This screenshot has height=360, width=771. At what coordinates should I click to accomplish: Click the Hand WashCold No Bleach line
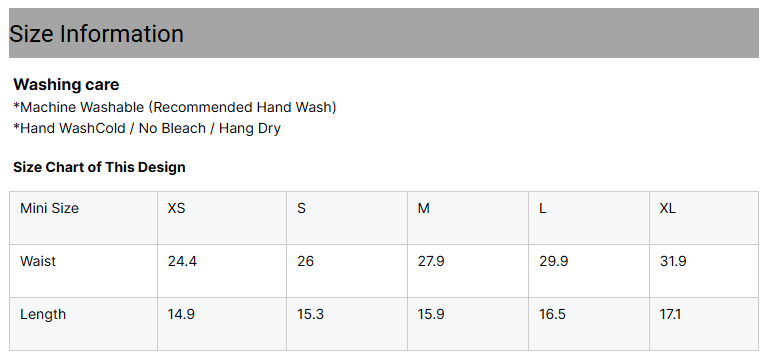[x=147, y=128]
